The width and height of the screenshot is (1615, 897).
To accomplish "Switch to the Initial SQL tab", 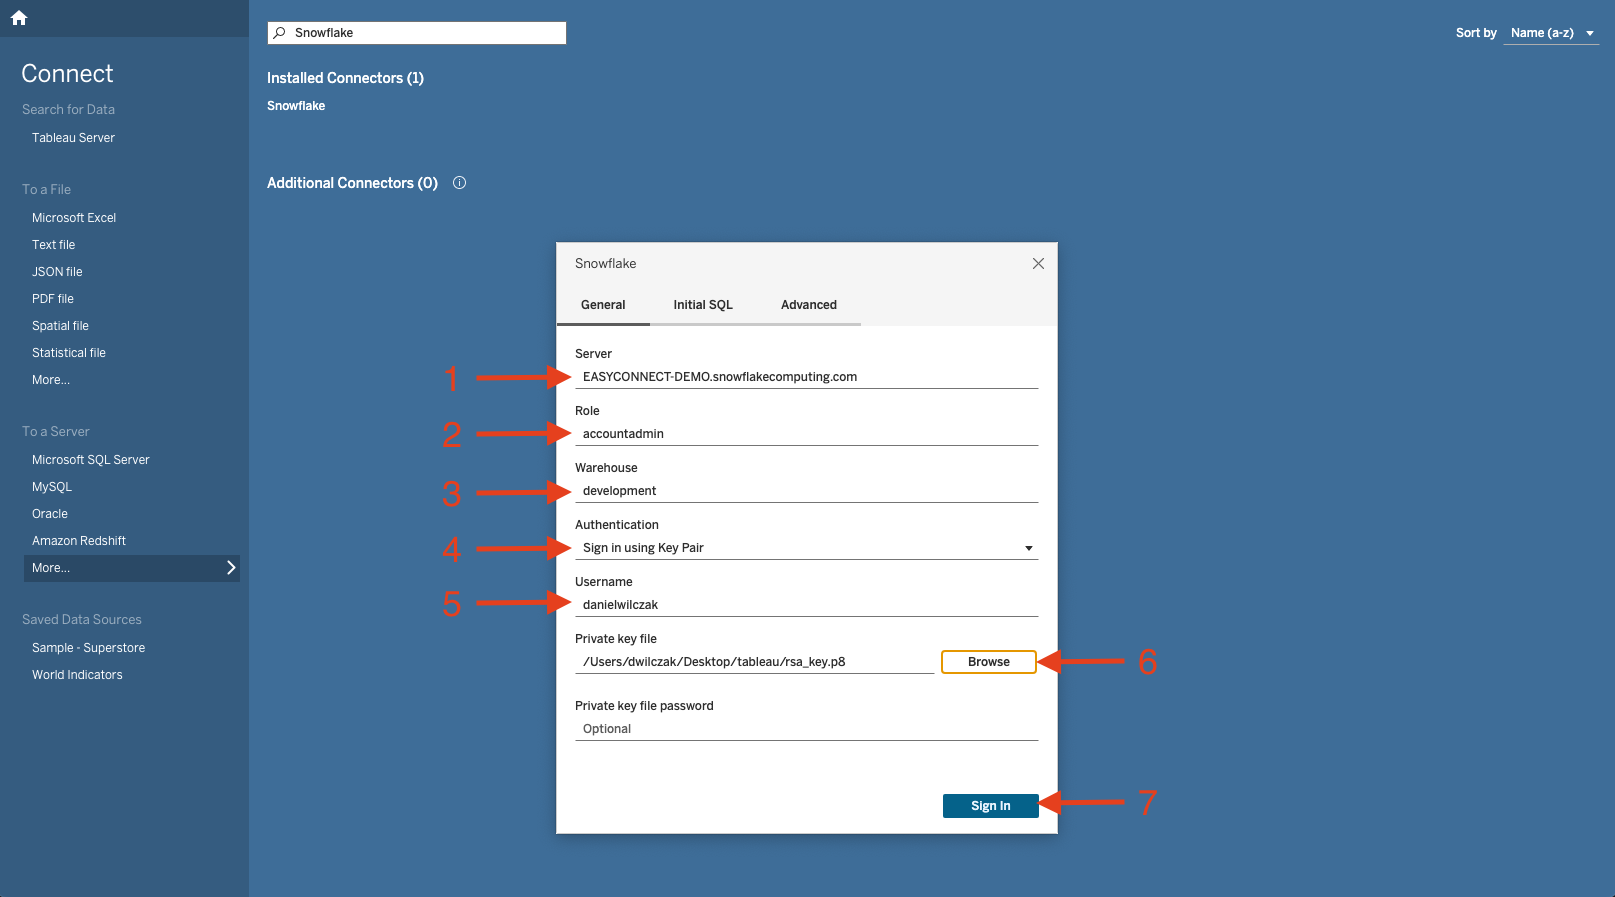I will point(703,305).
